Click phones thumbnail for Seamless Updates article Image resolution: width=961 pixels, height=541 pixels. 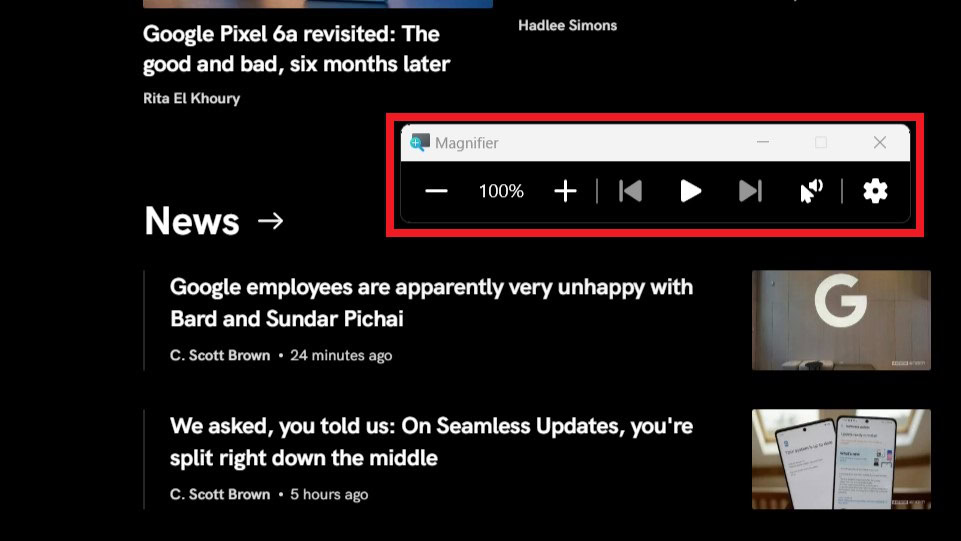coord(841,459)
